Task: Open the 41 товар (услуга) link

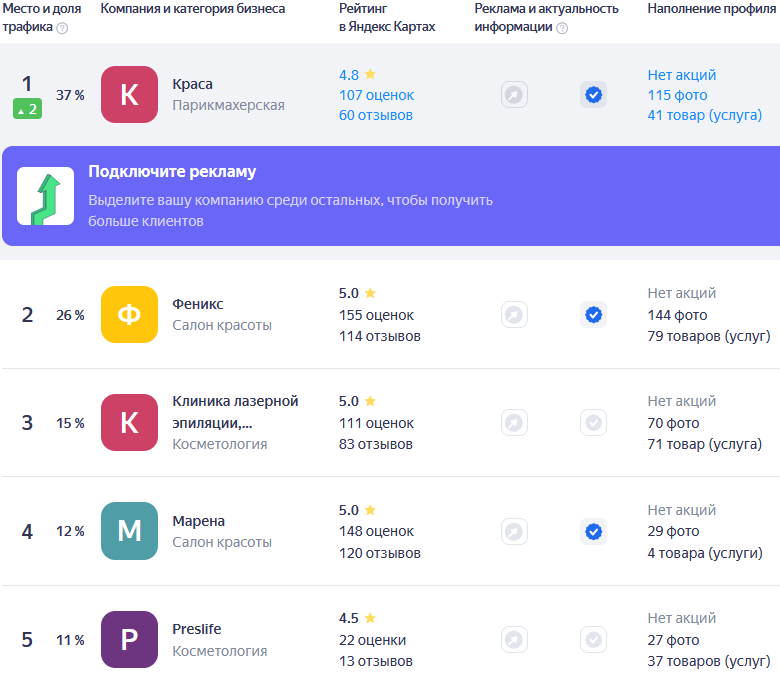Action: point(711,116)
